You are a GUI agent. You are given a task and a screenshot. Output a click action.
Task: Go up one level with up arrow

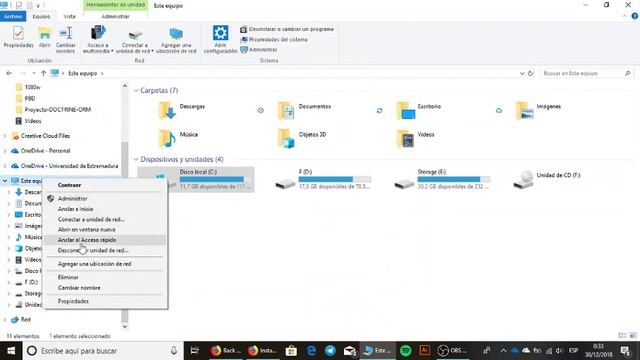[43, 73]
